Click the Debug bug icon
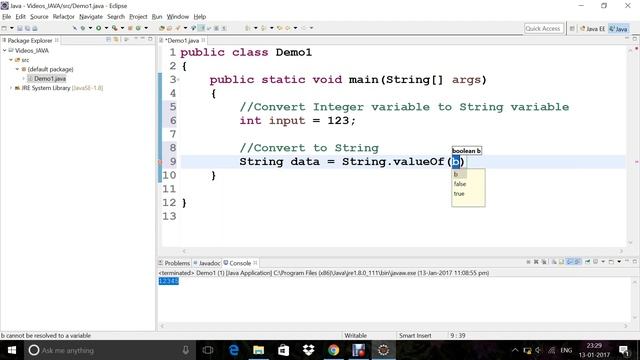 pos(83,28)
